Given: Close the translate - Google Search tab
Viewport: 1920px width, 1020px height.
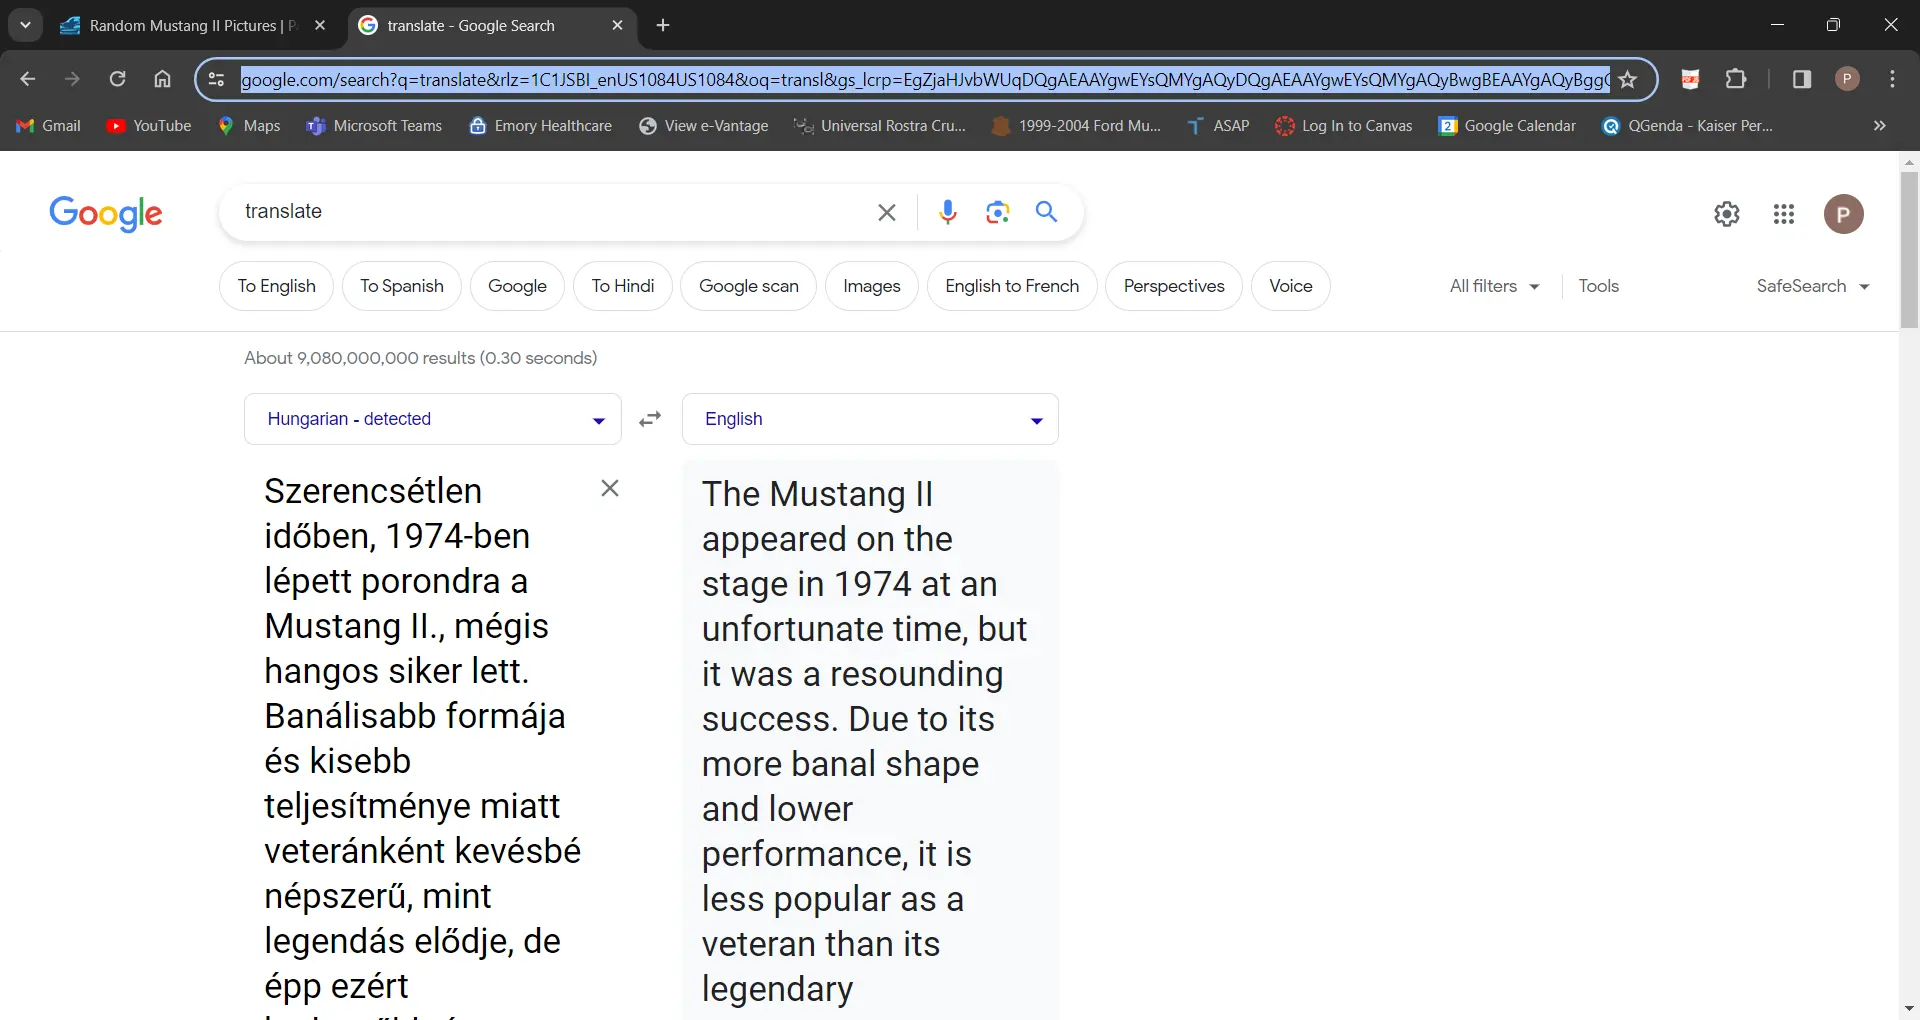Looking at the screenshot, I should point(617,25).
